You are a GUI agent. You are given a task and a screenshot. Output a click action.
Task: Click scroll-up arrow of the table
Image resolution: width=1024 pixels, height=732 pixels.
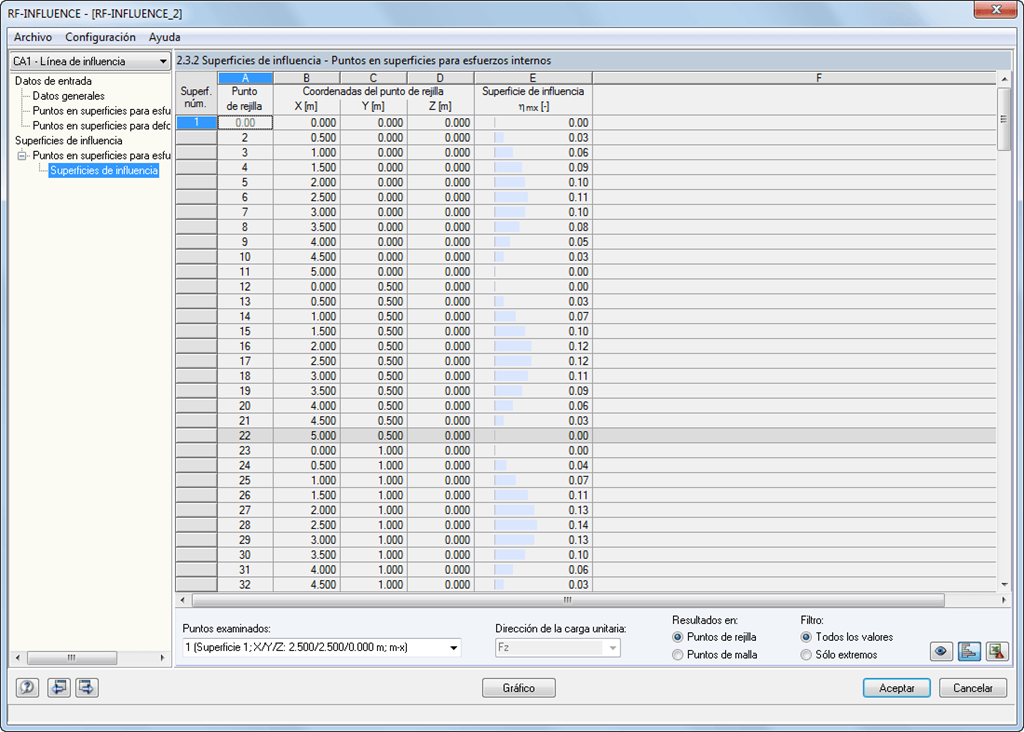click(1004, 78)
